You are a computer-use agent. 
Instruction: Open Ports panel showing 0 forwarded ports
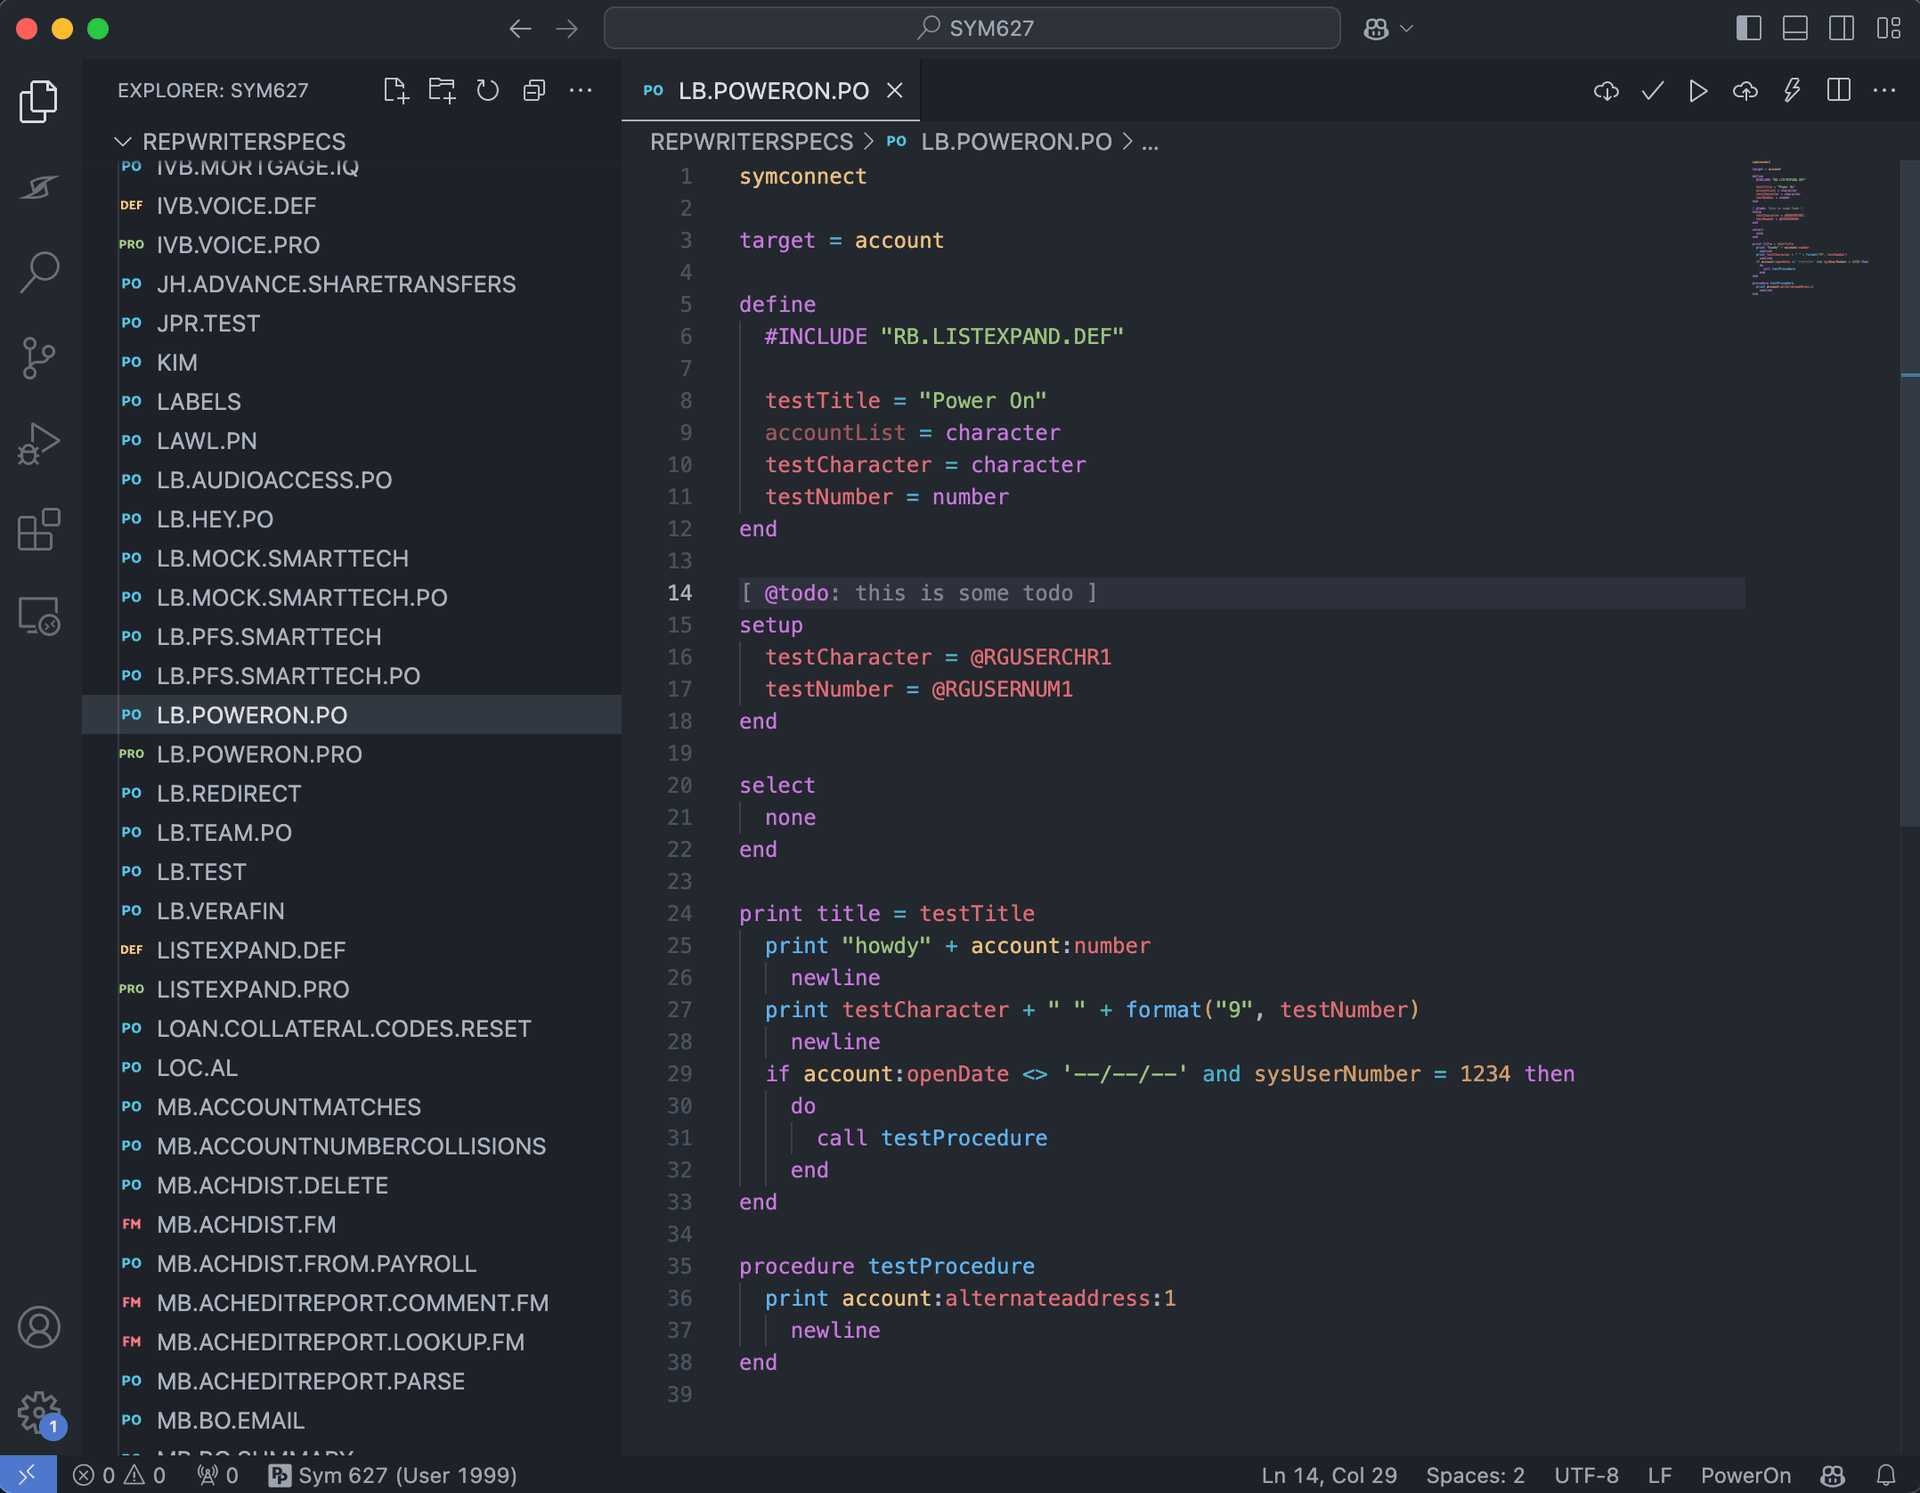(216, 1474)
